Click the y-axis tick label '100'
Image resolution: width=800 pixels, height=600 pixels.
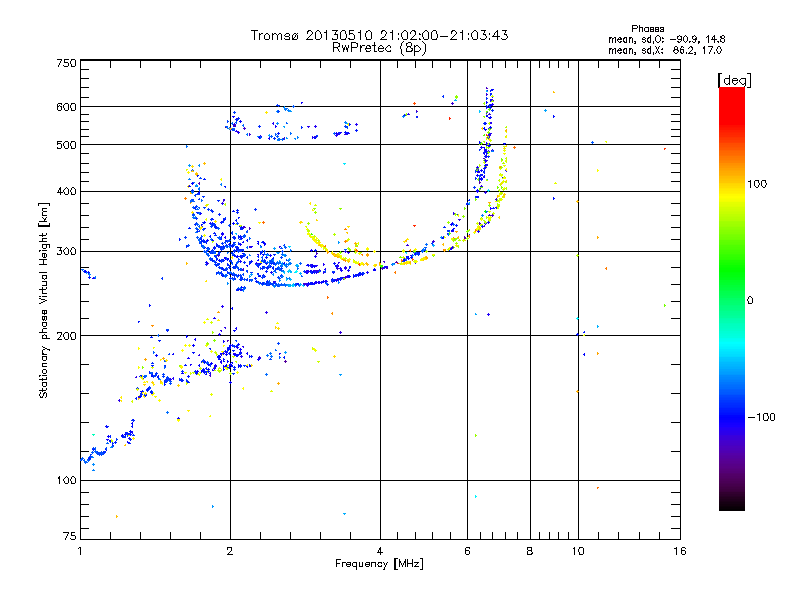coord(66,480)
